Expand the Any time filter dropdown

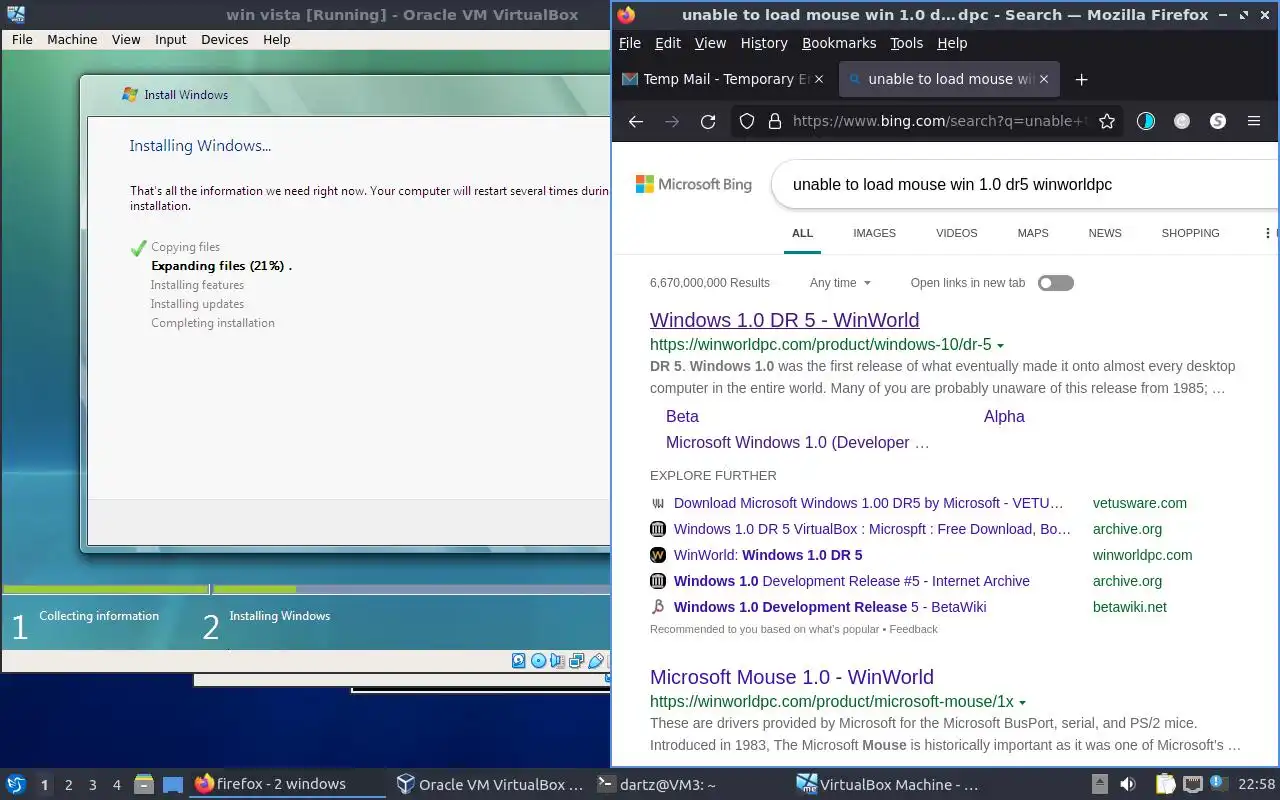[840, 283]
